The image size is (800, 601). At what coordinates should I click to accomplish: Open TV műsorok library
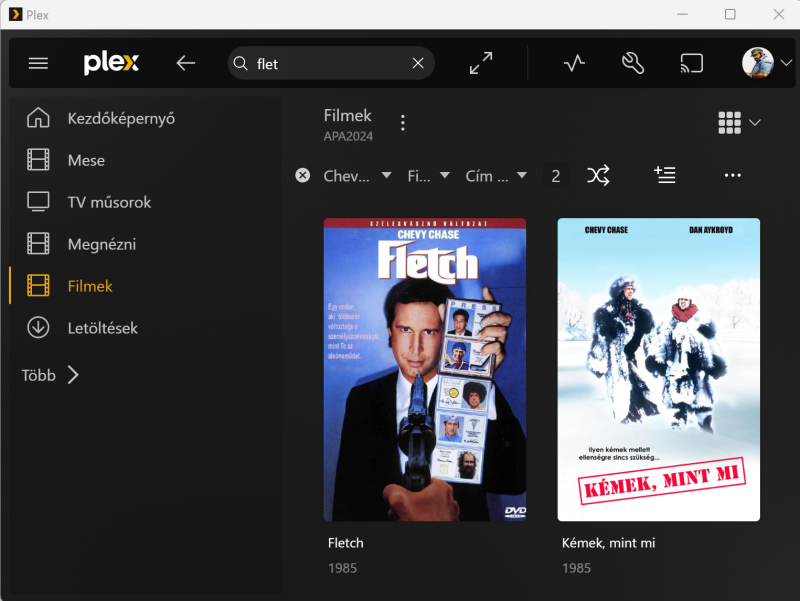(109, 202)
